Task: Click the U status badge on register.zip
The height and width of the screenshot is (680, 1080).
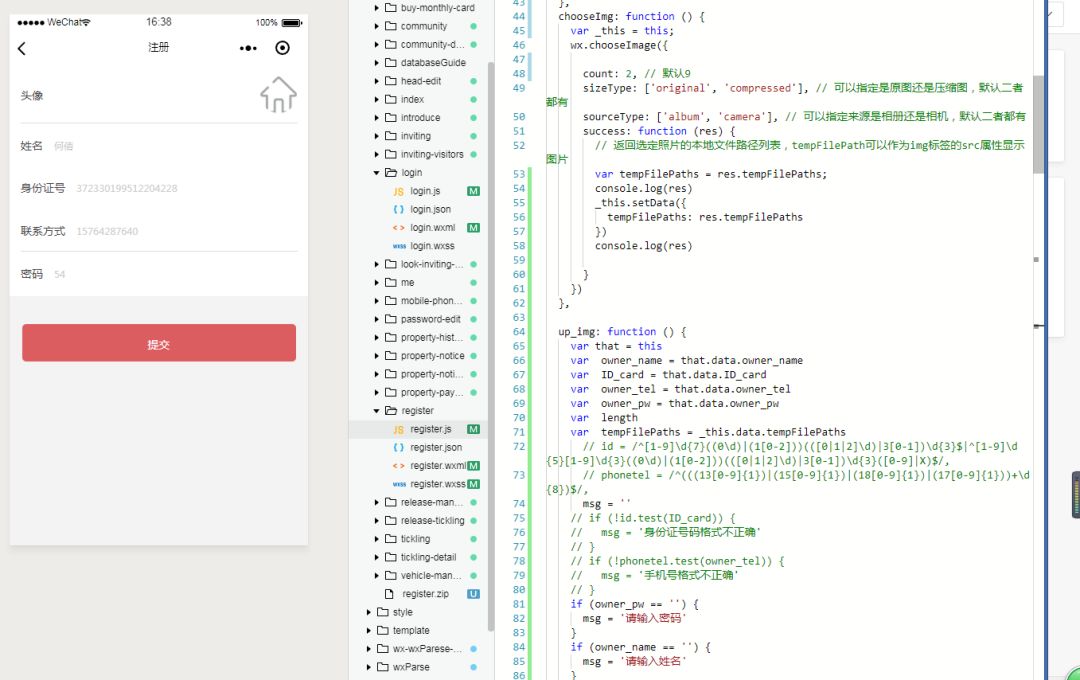Action: [473, 594]
